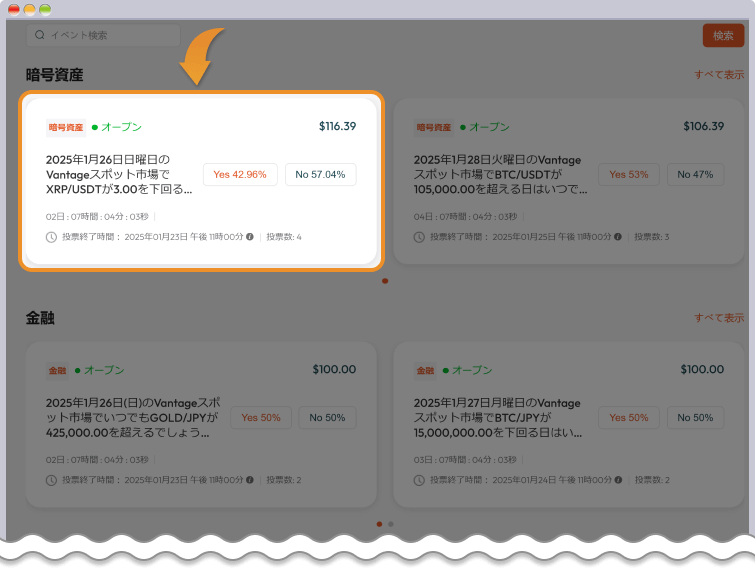The width and height of the screenshot is (755, 571).
Task: Vote Yes 50% on BTC/JPY event
Action: (x=629, y=417)
